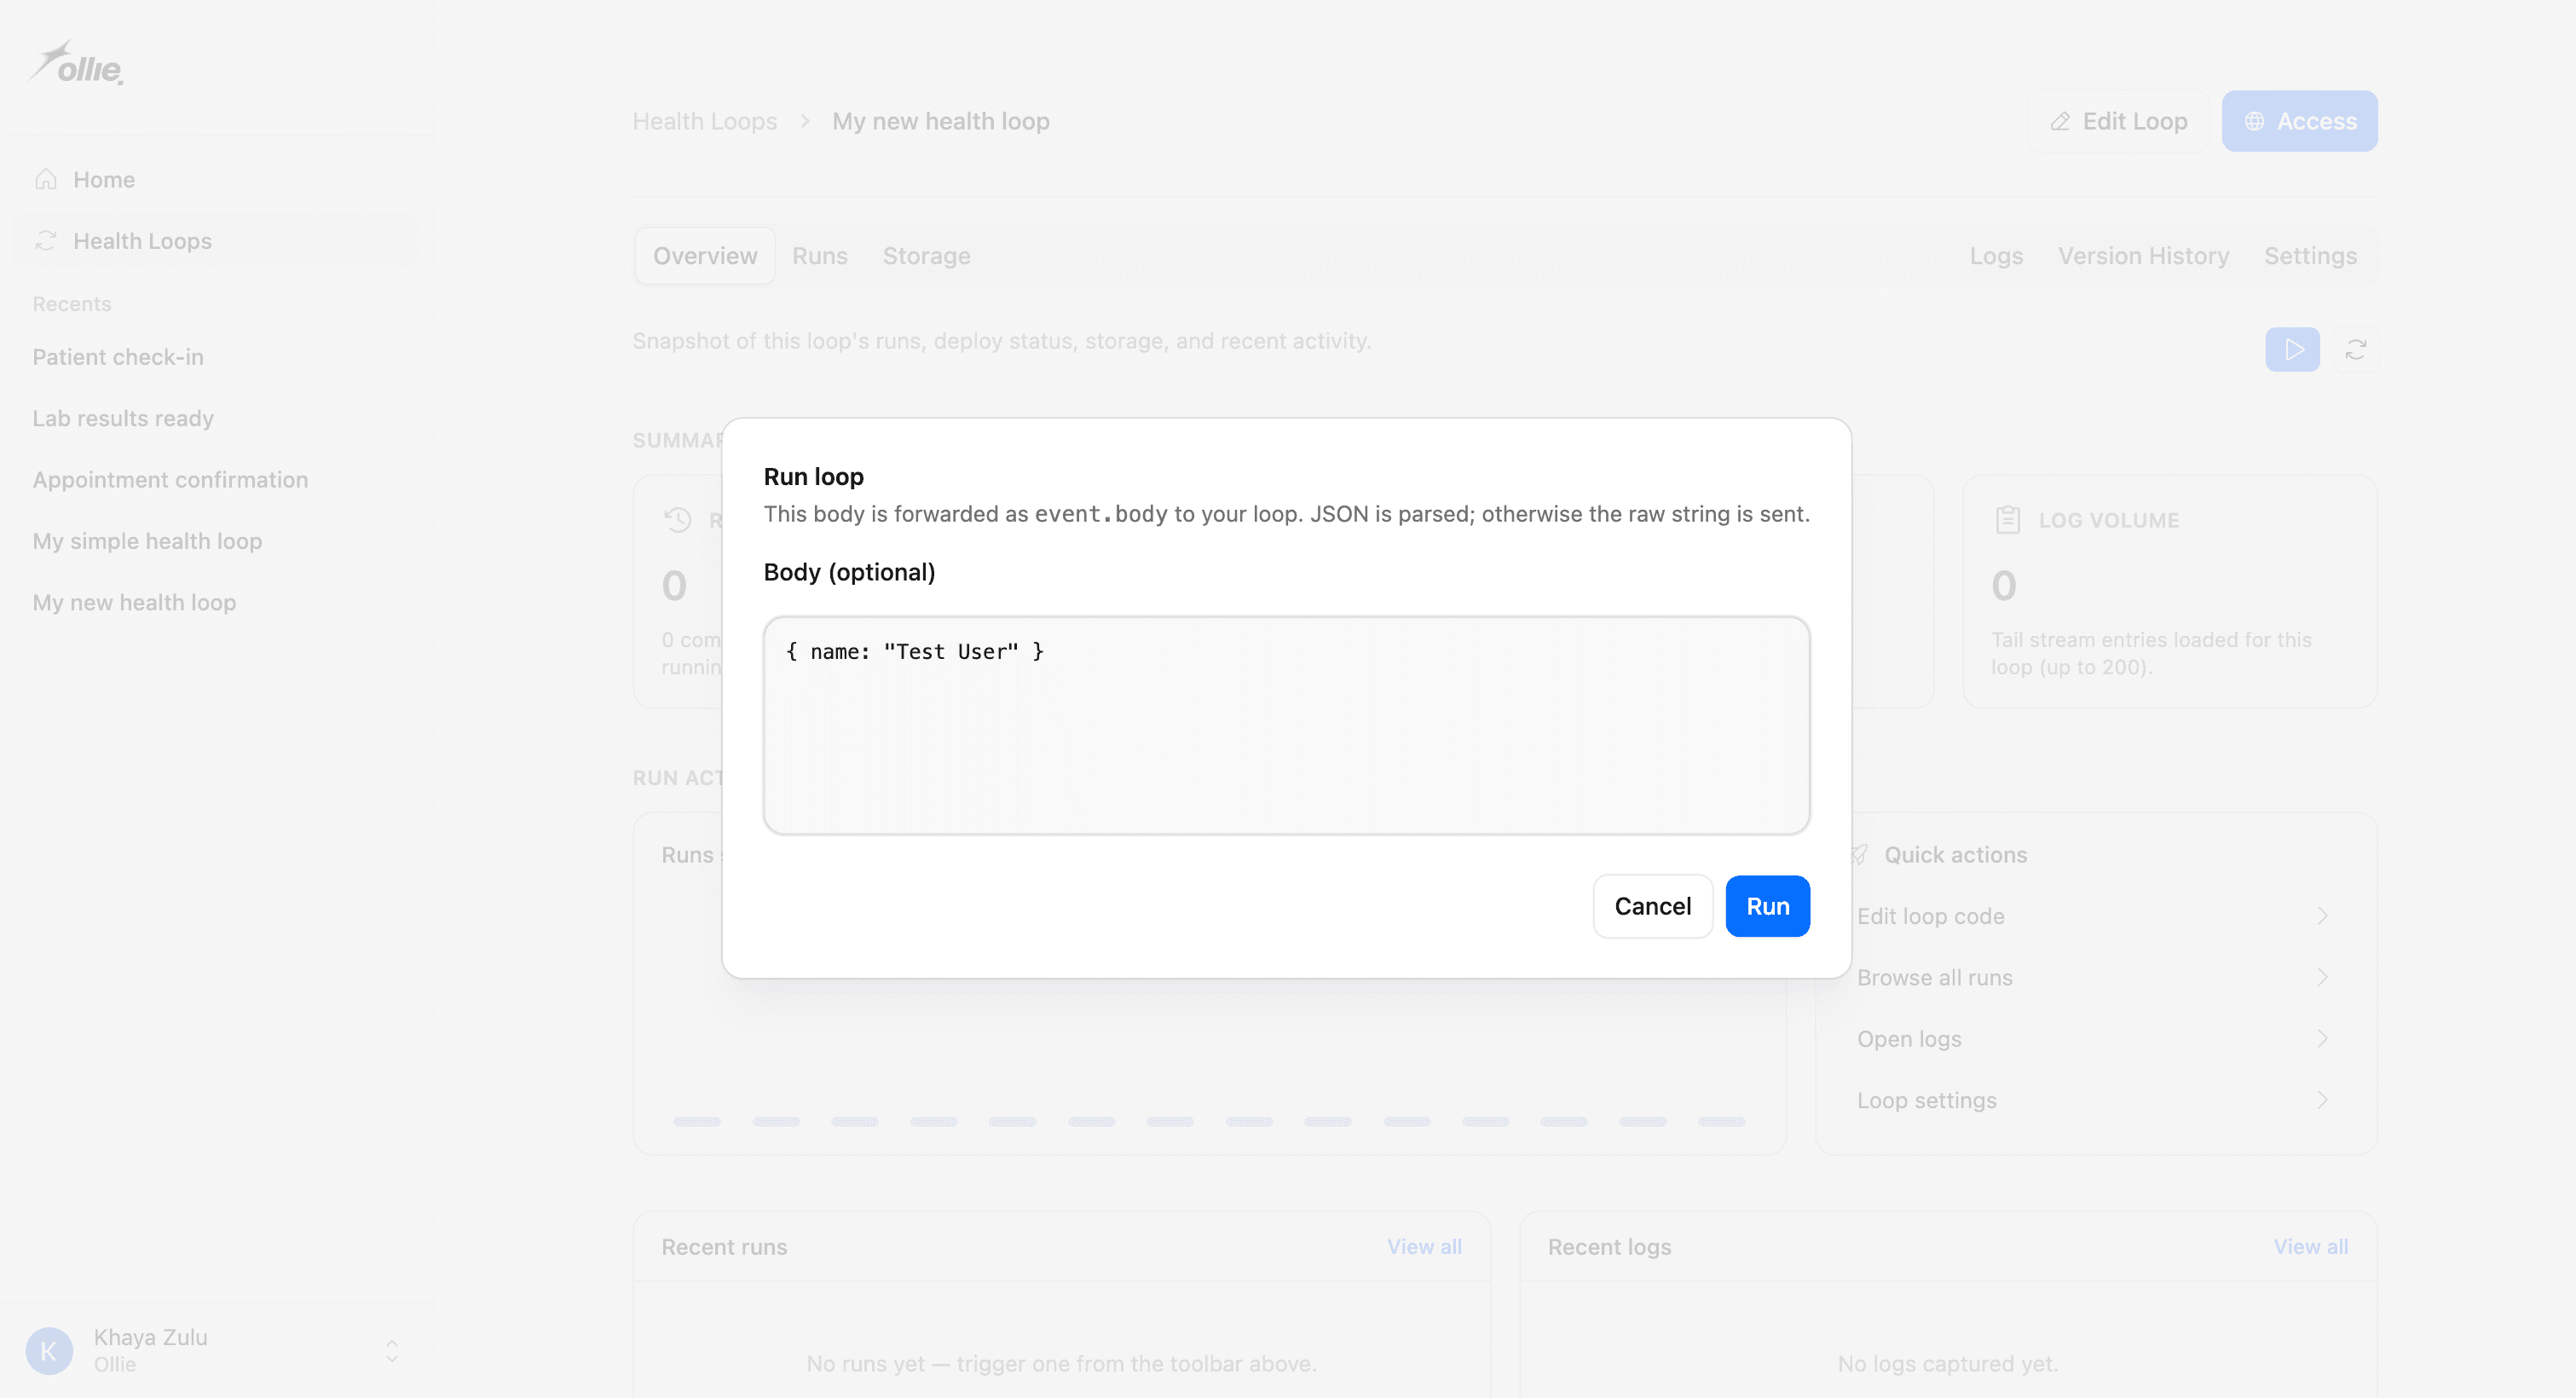Open Loop settings chevron
Viewport: 2576px width, 1398px height.
coord(2322,1100)
